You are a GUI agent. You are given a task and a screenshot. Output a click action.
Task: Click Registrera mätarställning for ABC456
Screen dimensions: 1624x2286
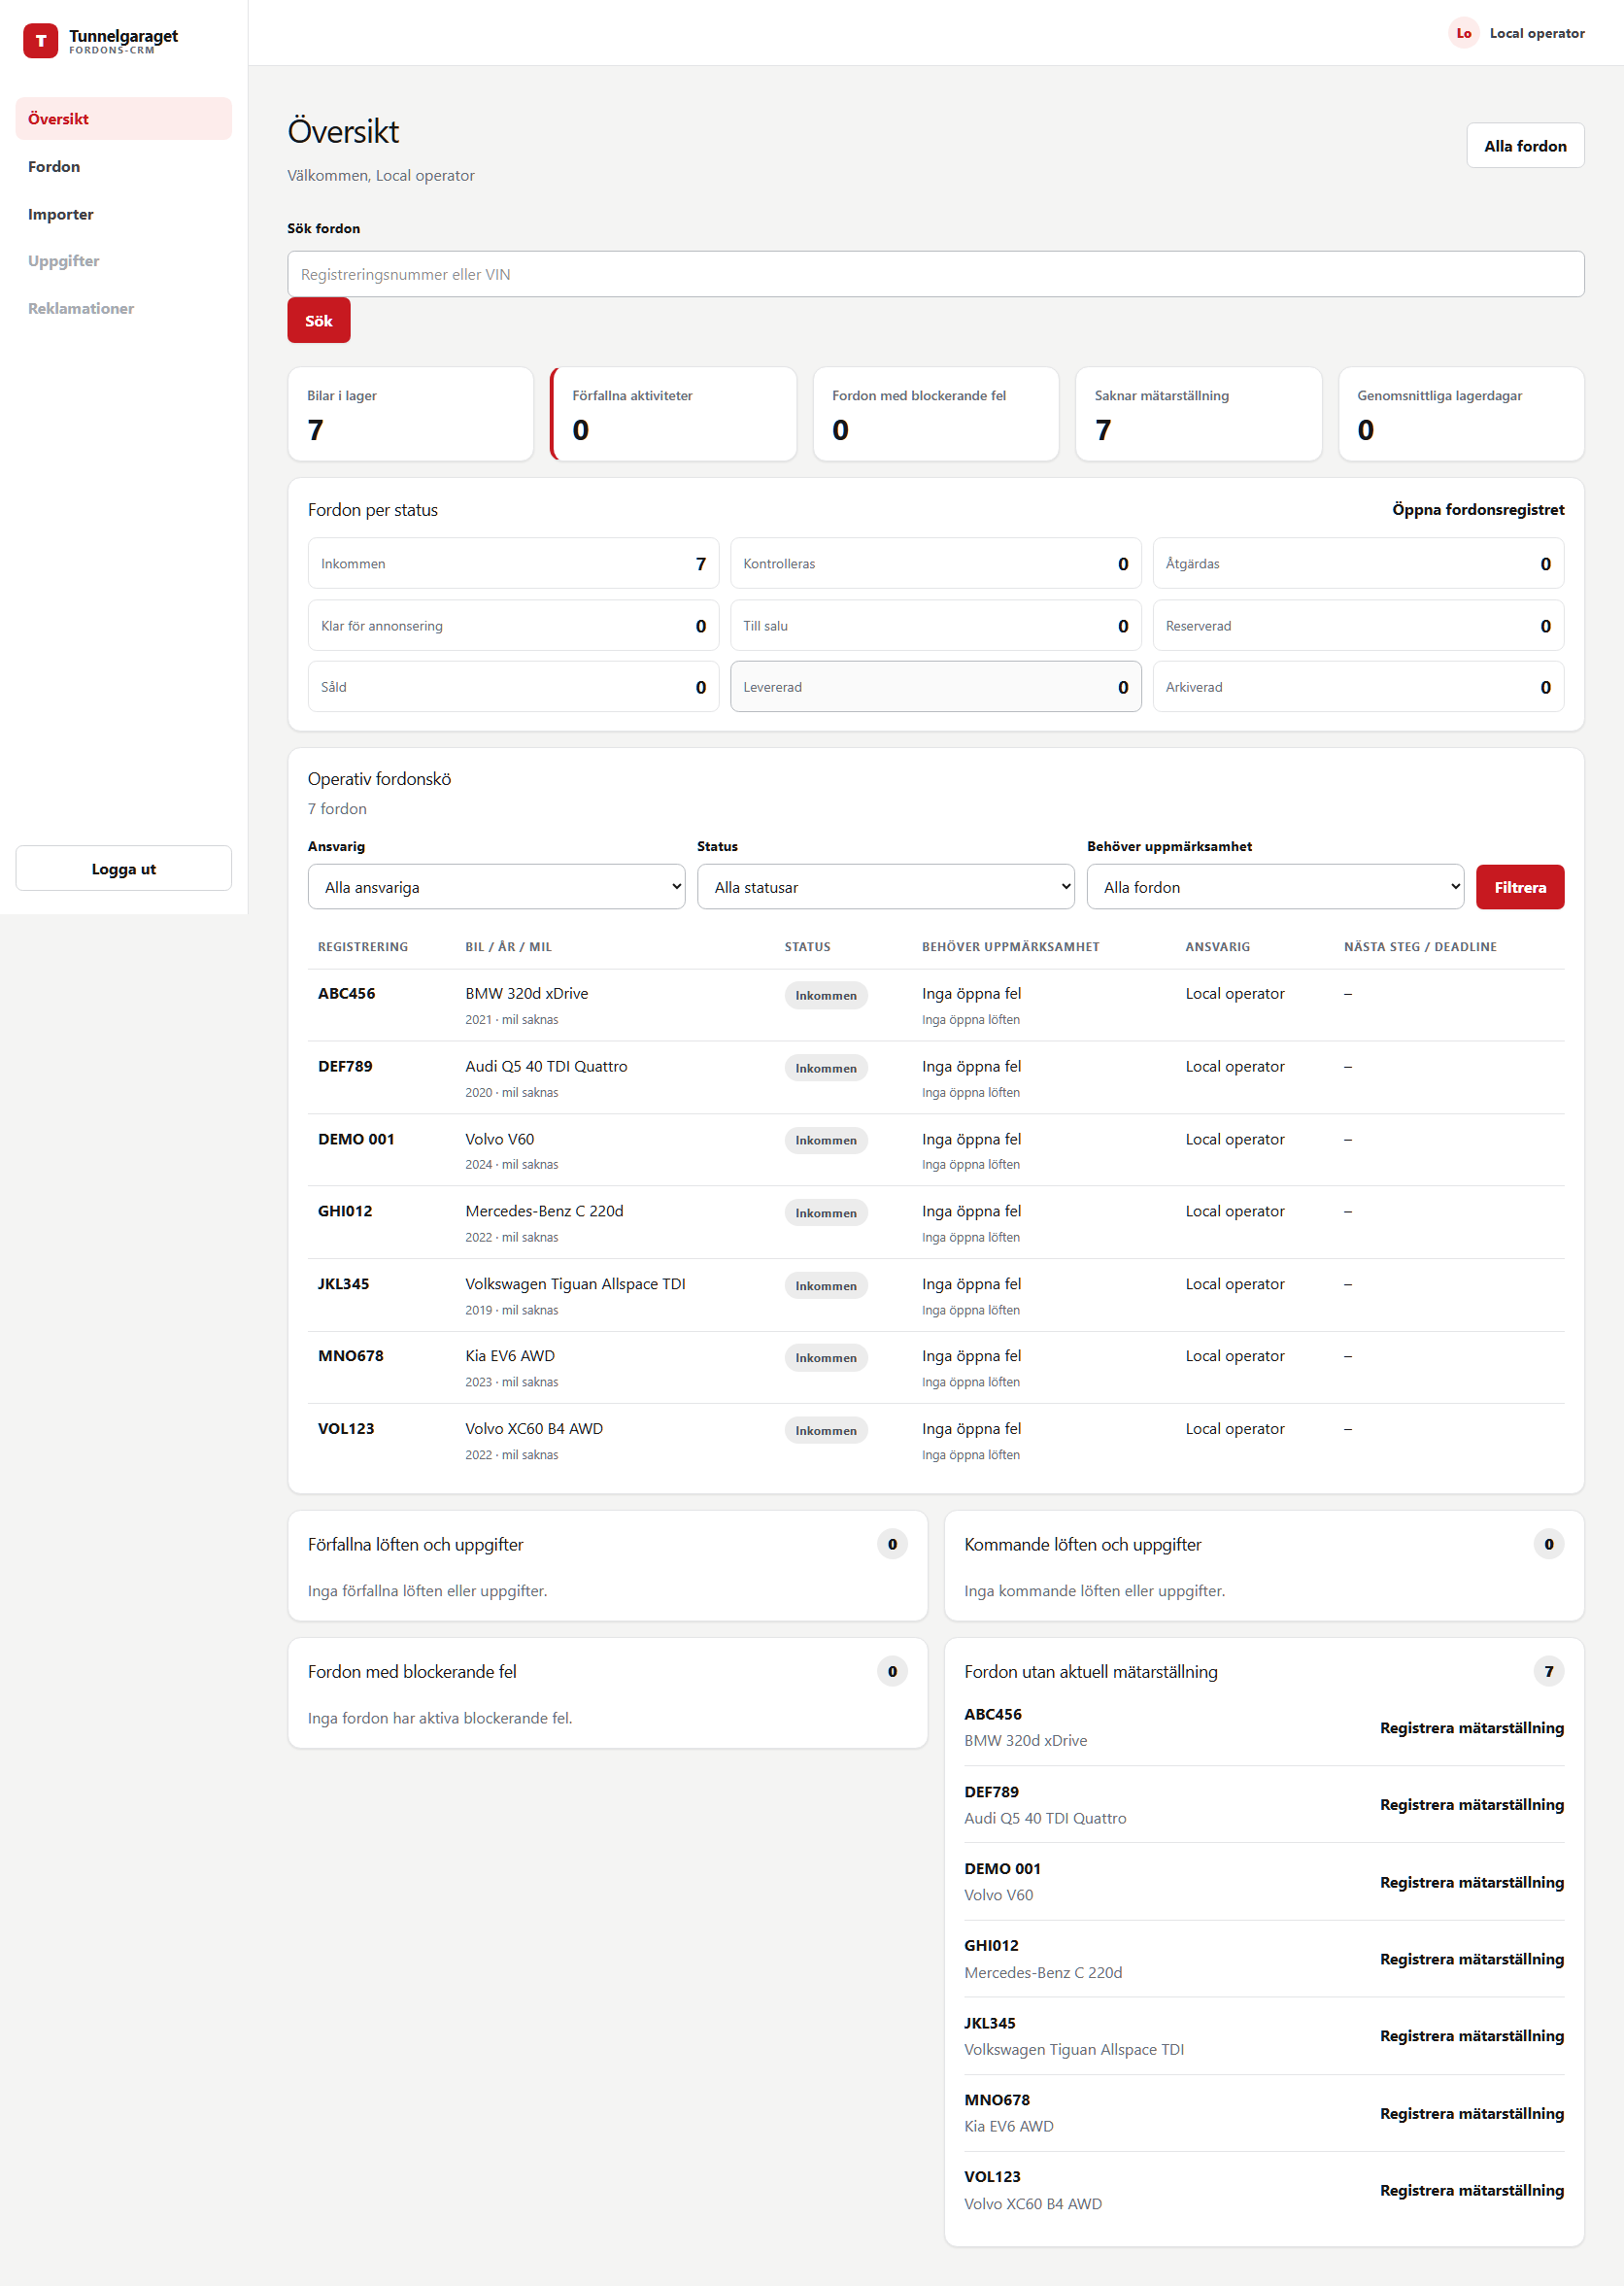click(1471, 1728)
